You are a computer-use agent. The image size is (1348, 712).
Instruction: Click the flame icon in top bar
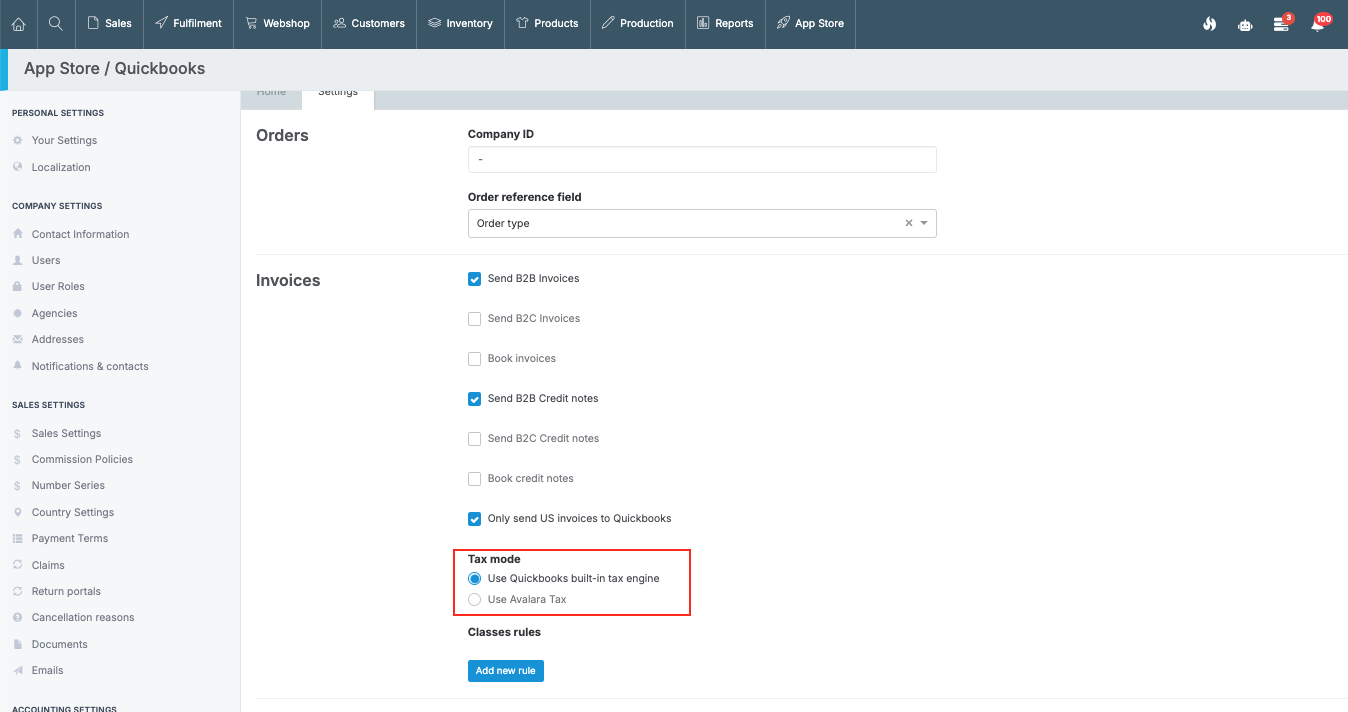(1209, 24)
